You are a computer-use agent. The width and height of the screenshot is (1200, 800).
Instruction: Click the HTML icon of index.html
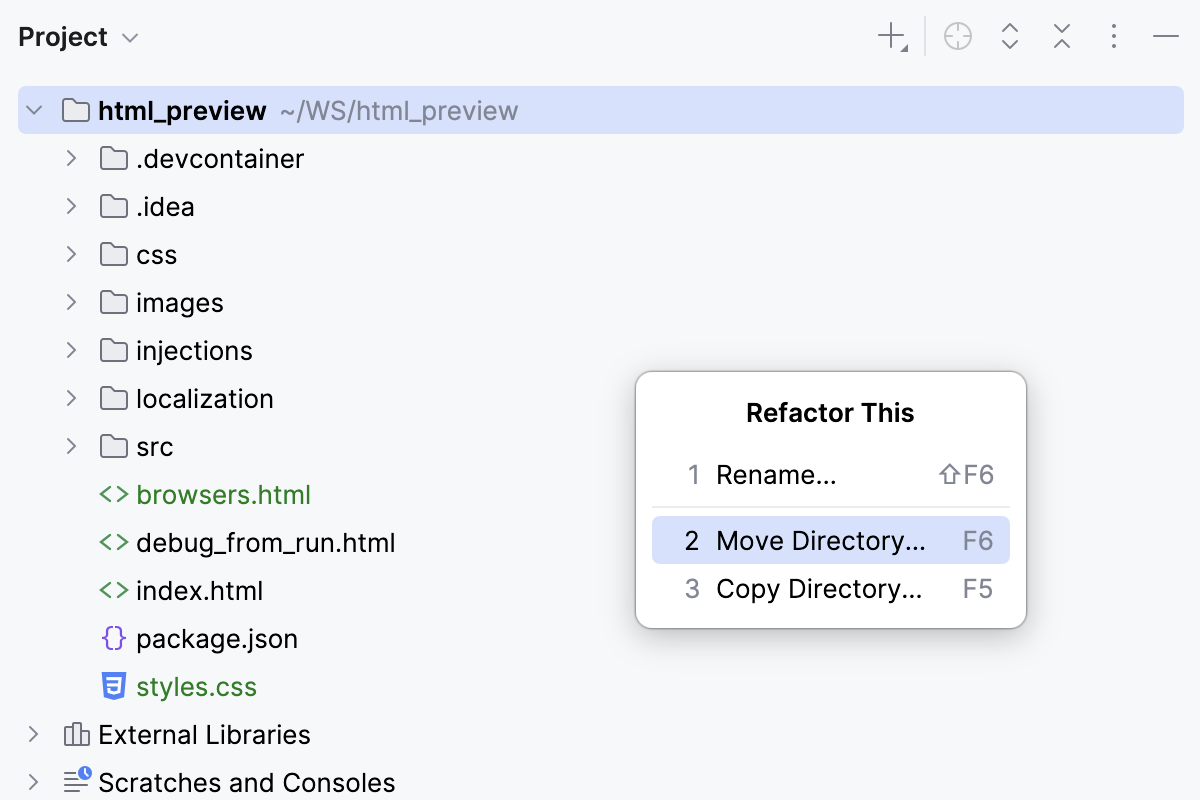pyautogui.click(x=114, y=590)
